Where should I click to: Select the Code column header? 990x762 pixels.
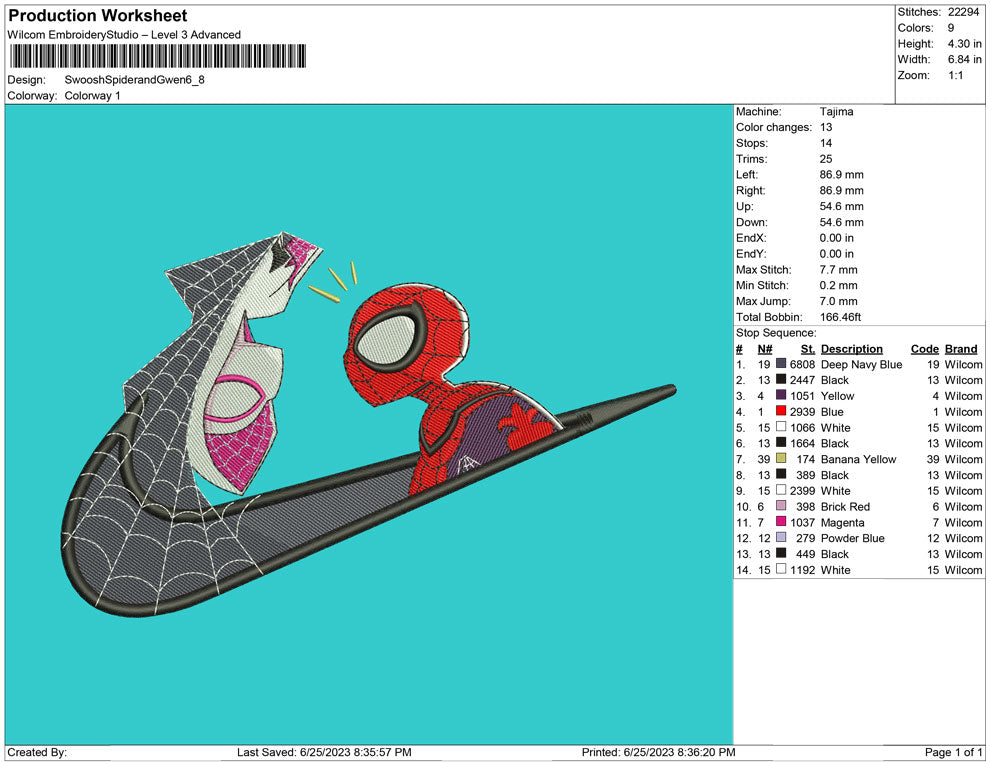tap(924, 349)
